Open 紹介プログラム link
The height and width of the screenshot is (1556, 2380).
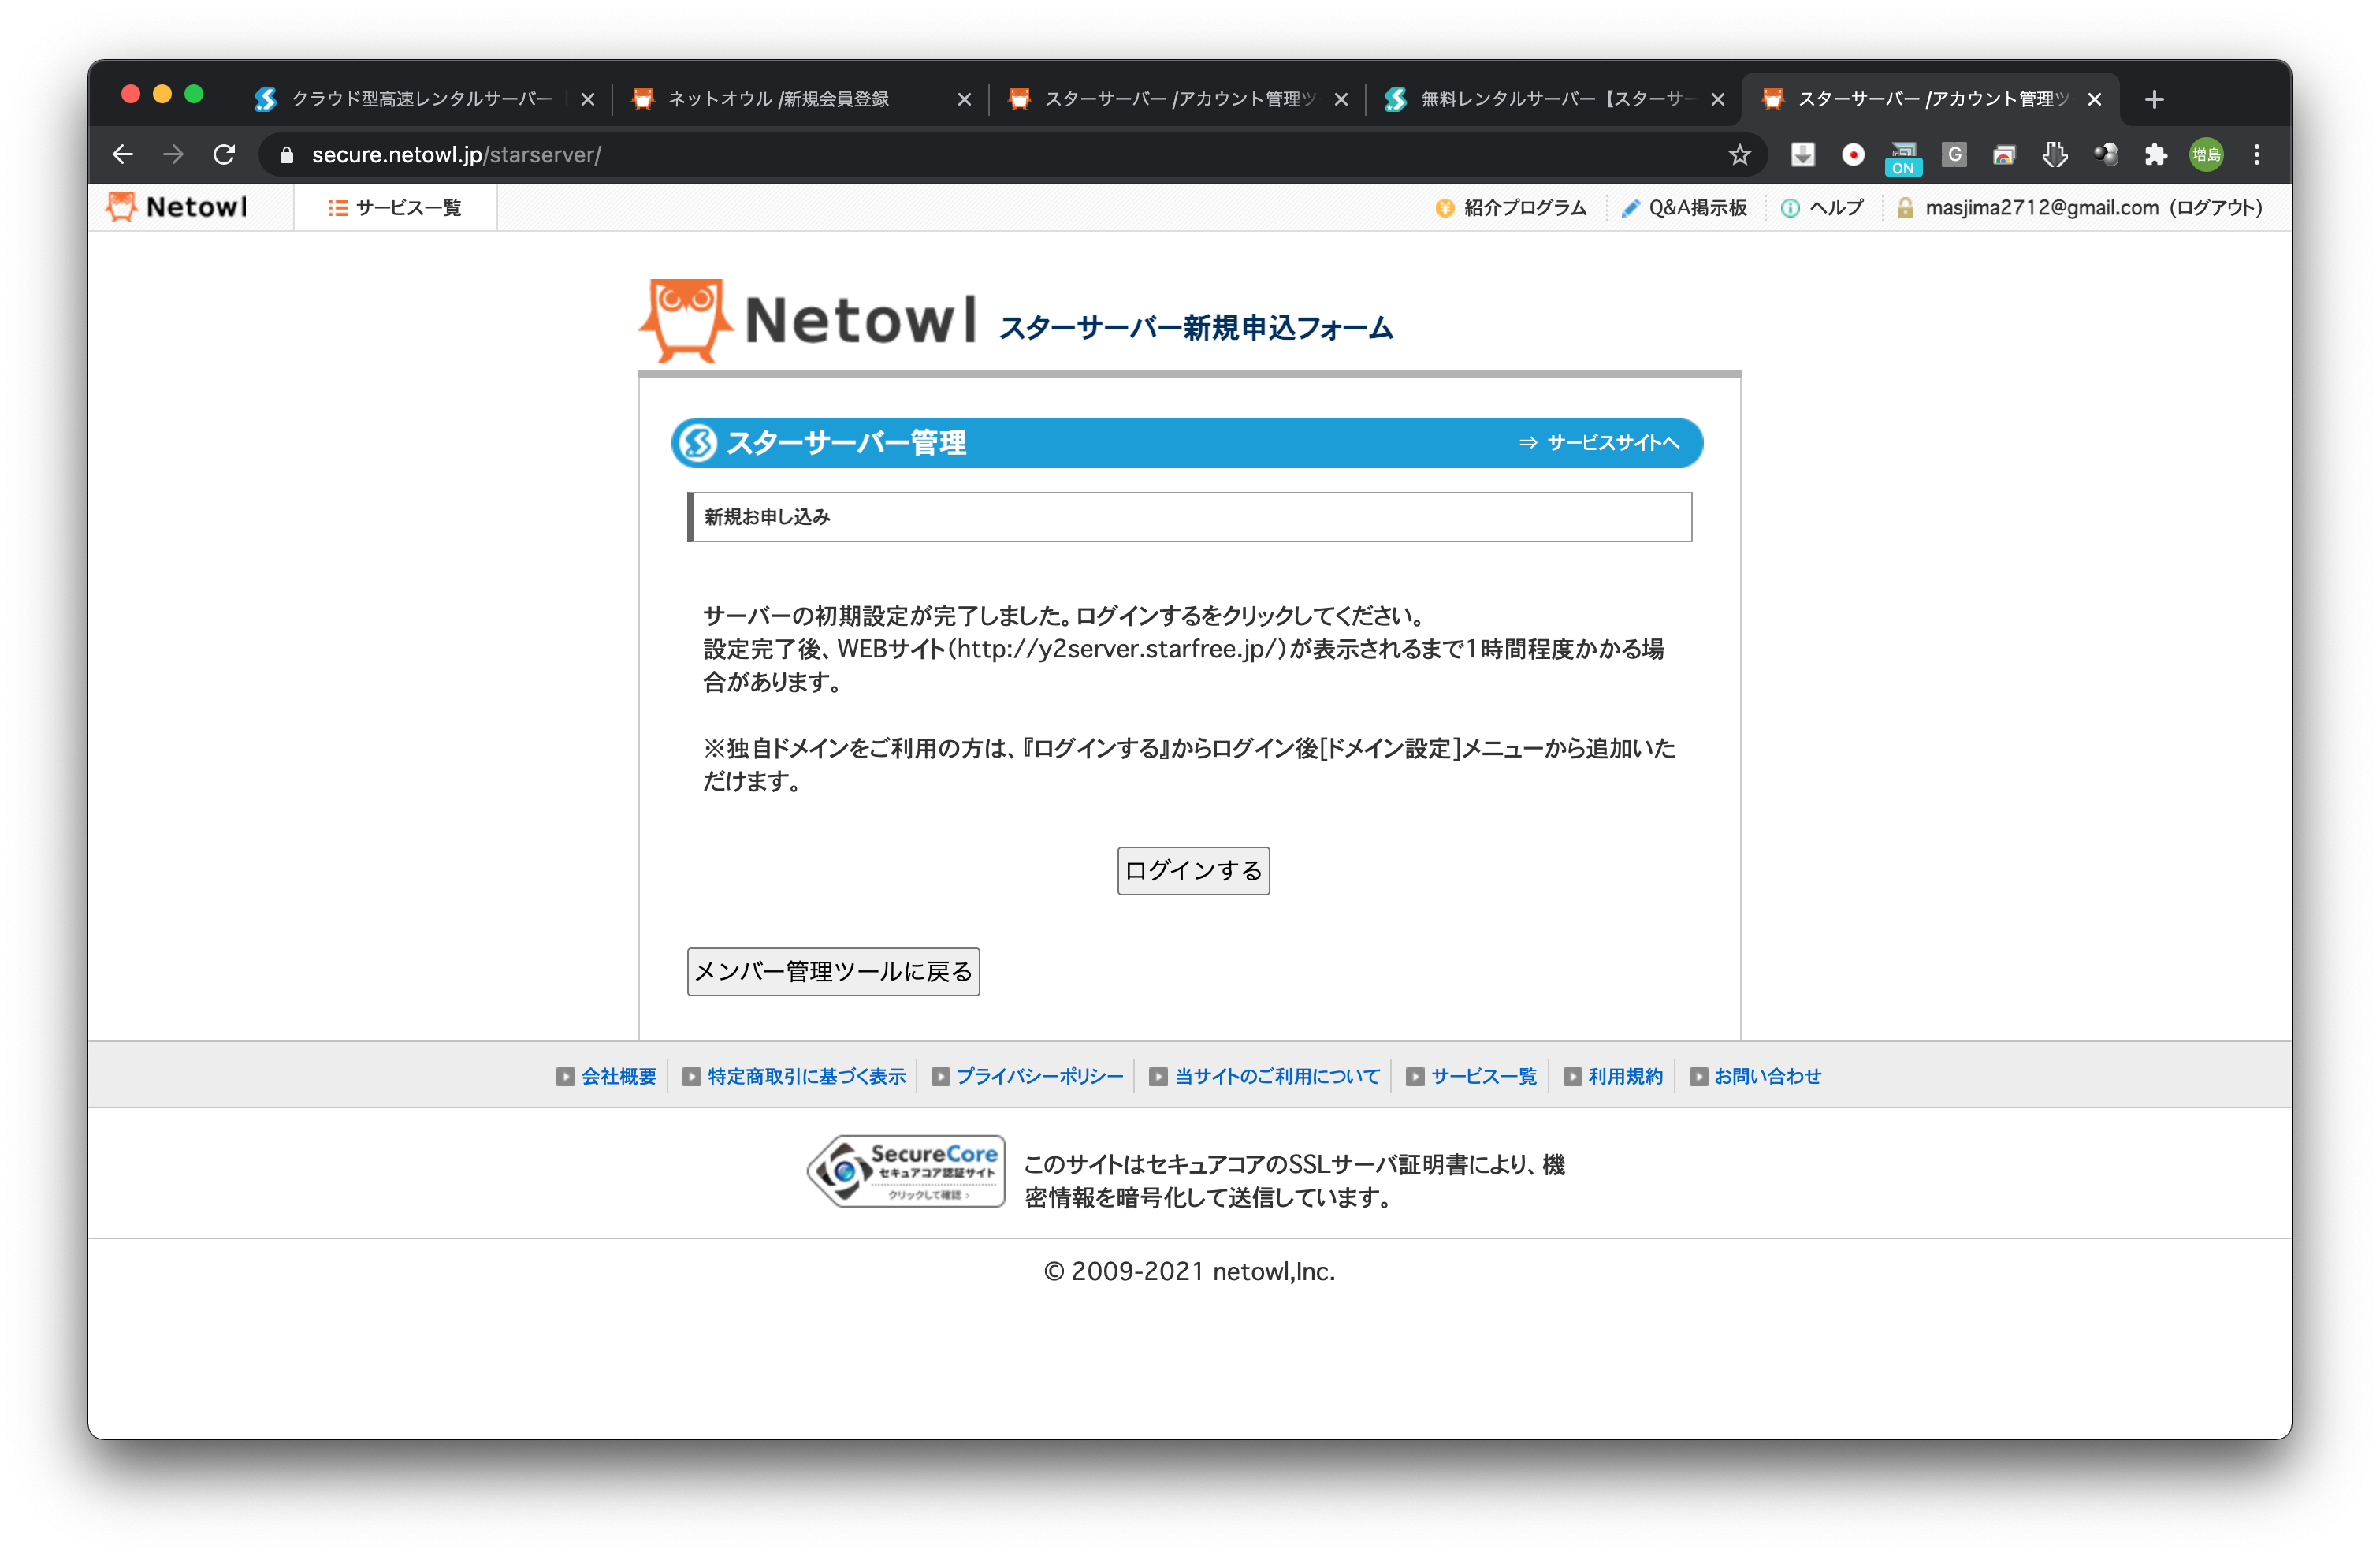[x=1511, y=207]
